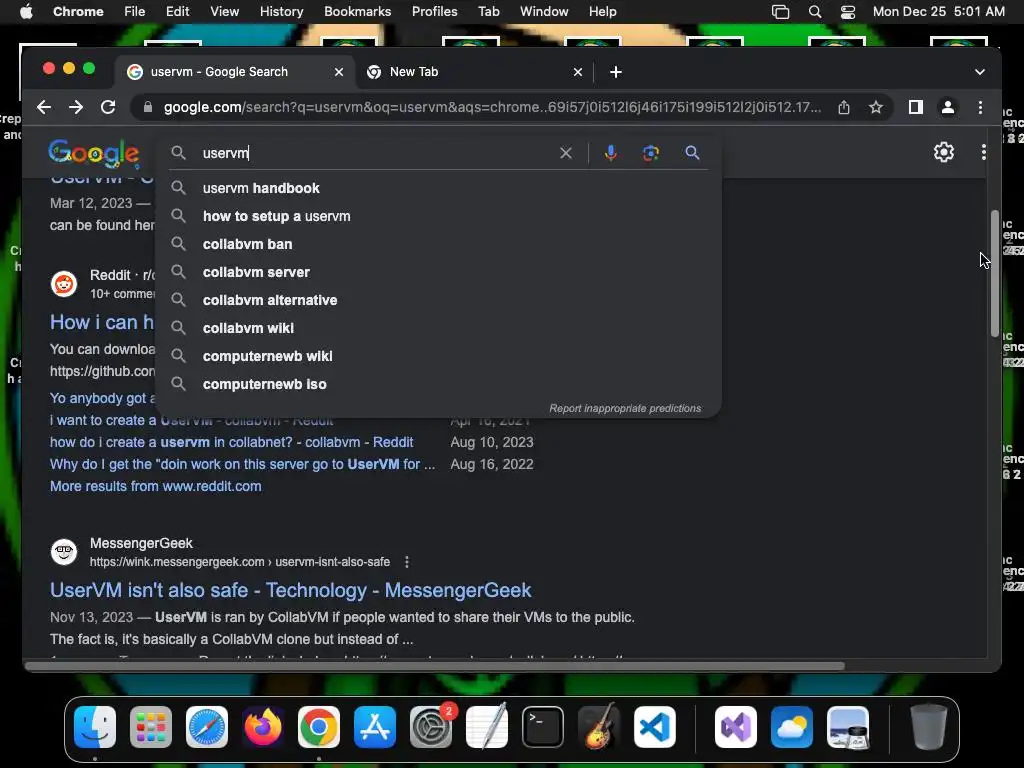Open the Weather app from Dock
This screenshot has width=1024, height=768.
[x=792, y=727]
